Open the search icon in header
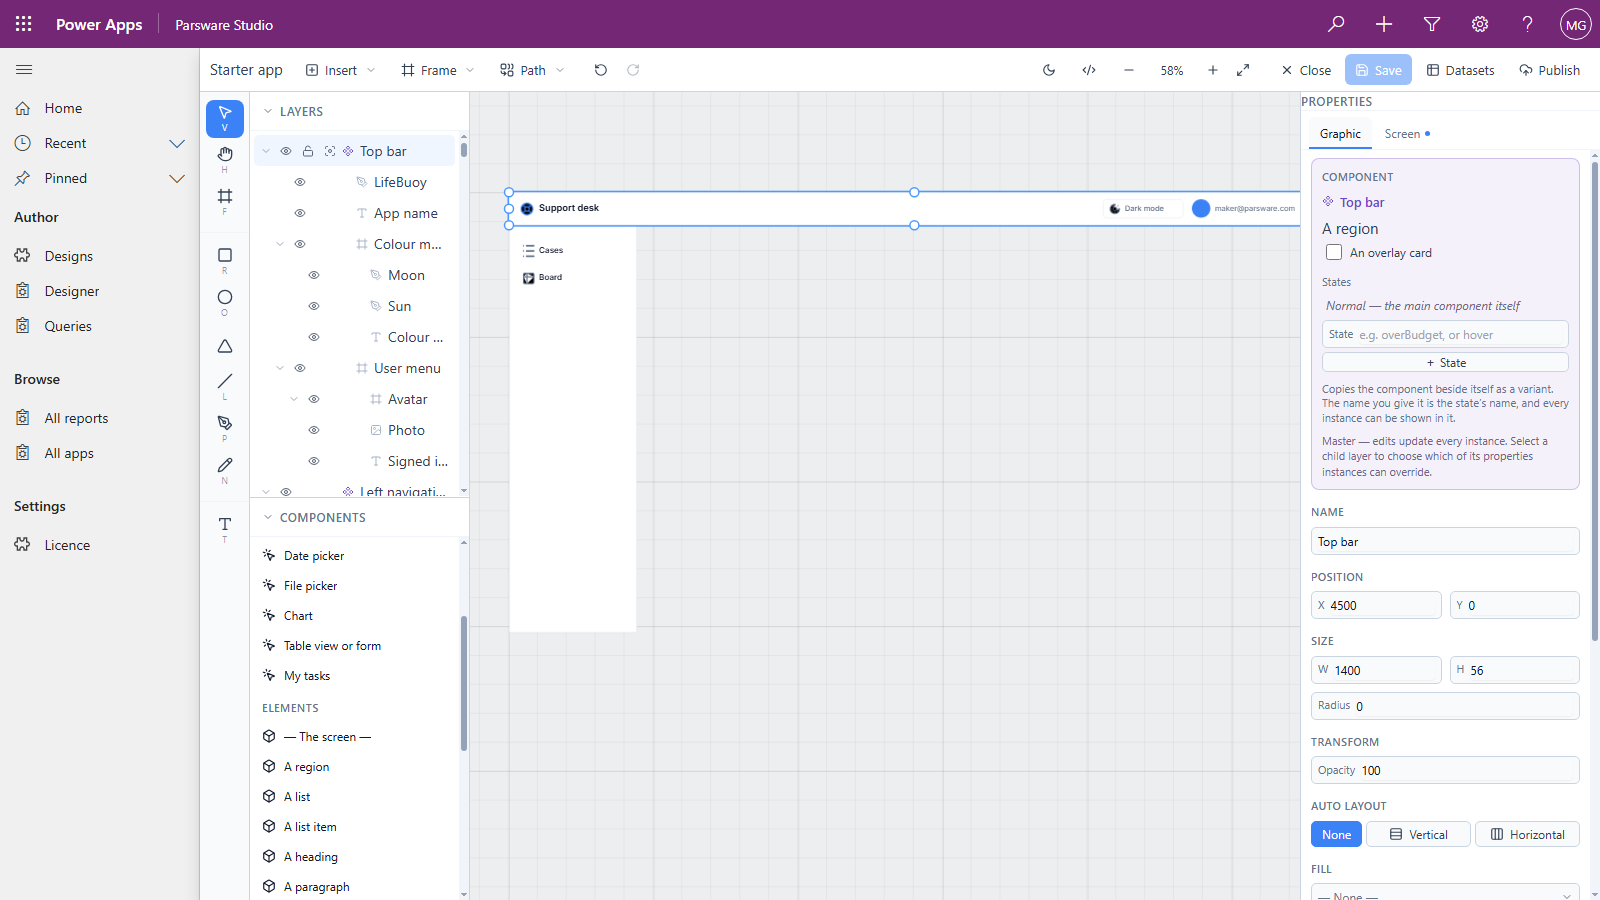The height and width of the screenshot is (900, 1600). [1336, 24]
